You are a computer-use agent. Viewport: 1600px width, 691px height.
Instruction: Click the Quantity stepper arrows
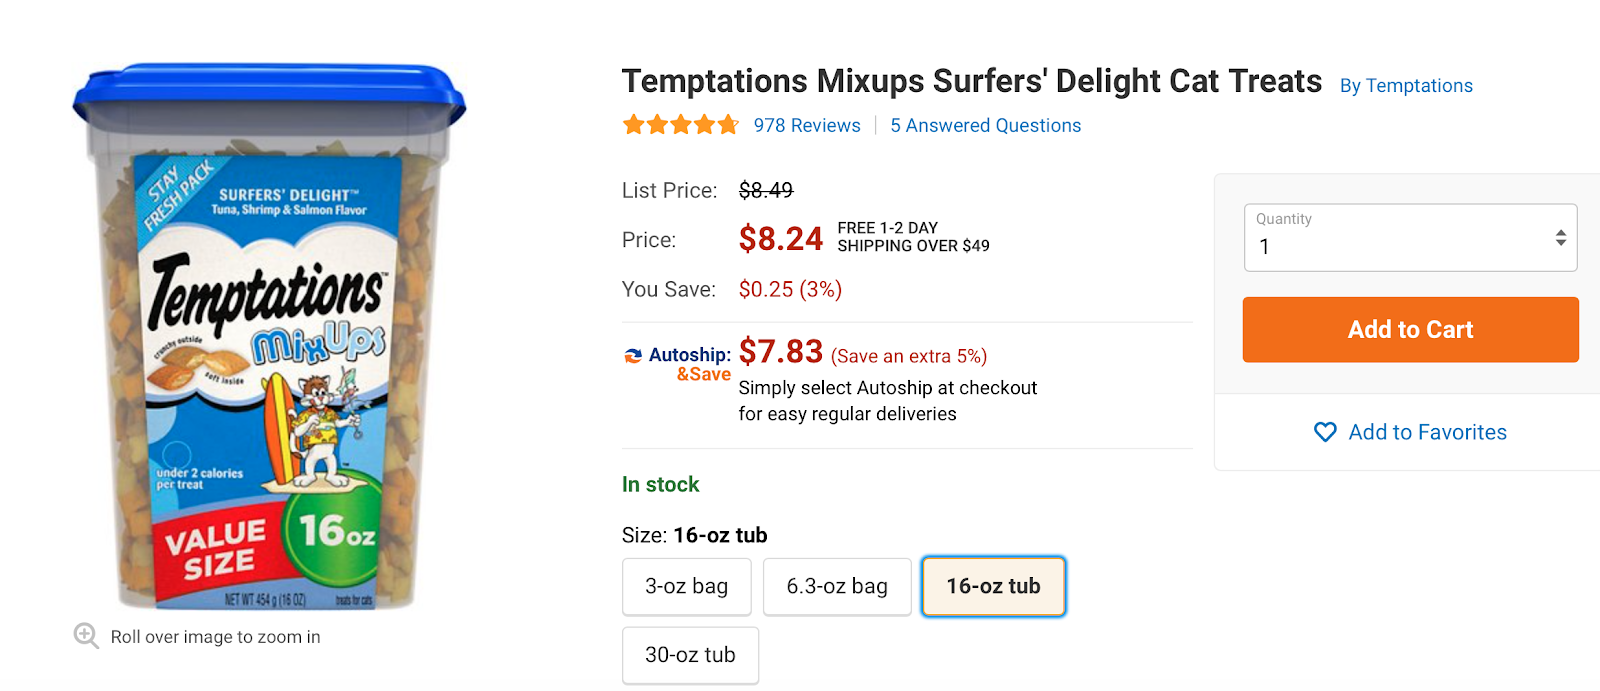[x=1560, y=238]
